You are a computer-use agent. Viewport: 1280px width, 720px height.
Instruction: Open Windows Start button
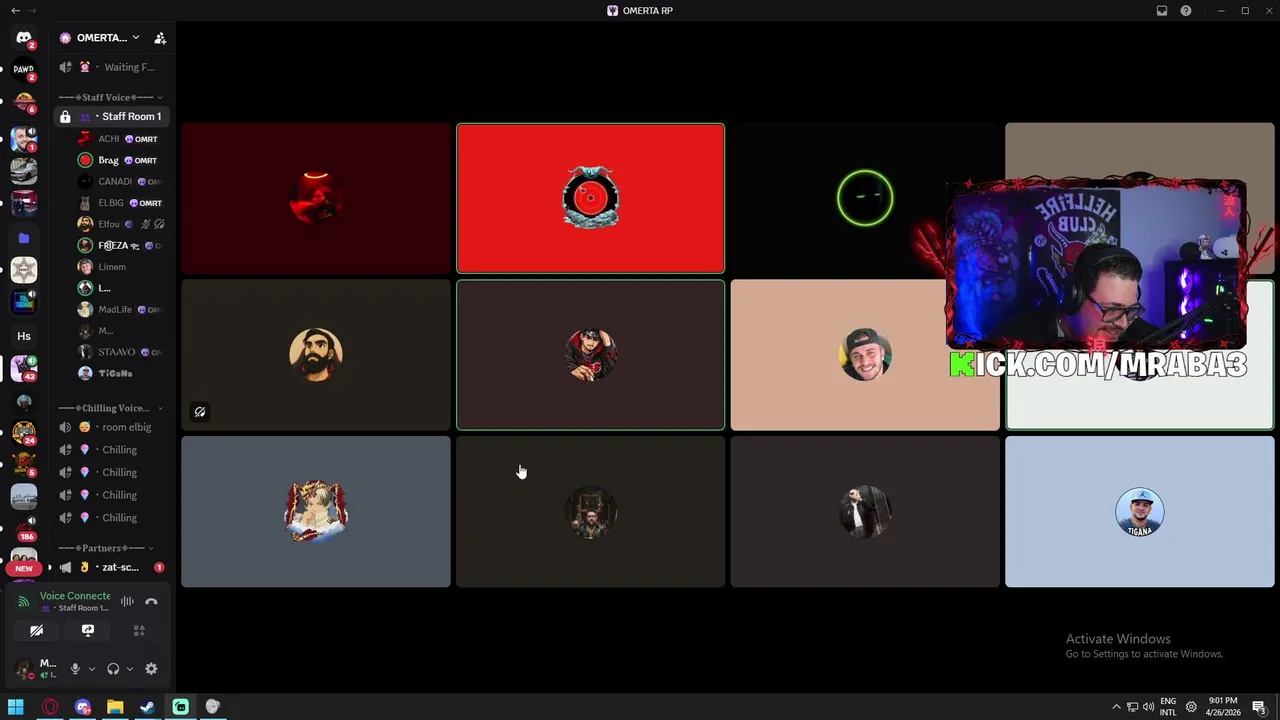pos(16,707)
